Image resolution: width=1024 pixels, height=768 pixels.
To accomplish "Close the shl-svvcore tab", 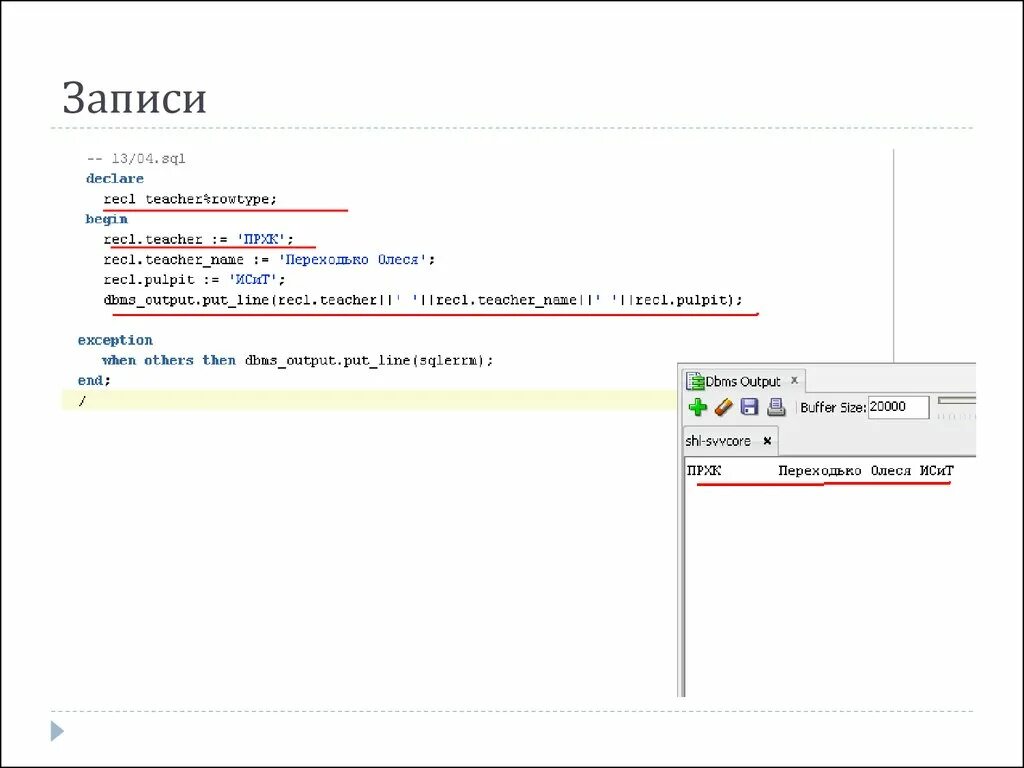I will 765,440.
